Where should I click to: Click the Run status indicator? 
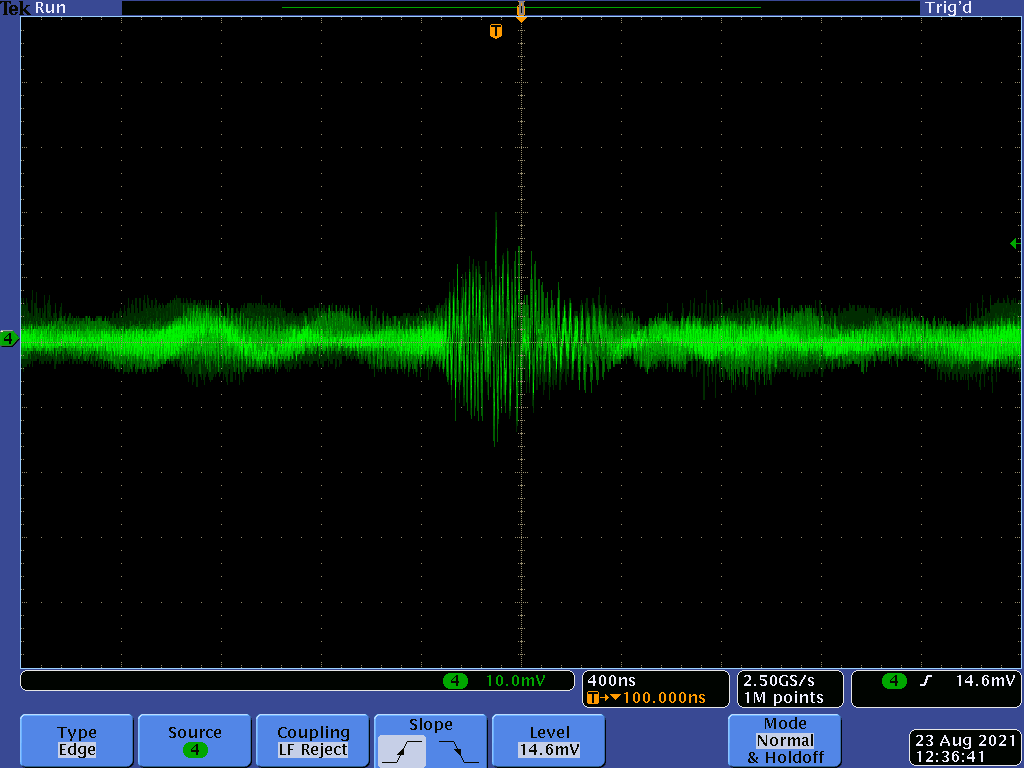click(51, 8)
